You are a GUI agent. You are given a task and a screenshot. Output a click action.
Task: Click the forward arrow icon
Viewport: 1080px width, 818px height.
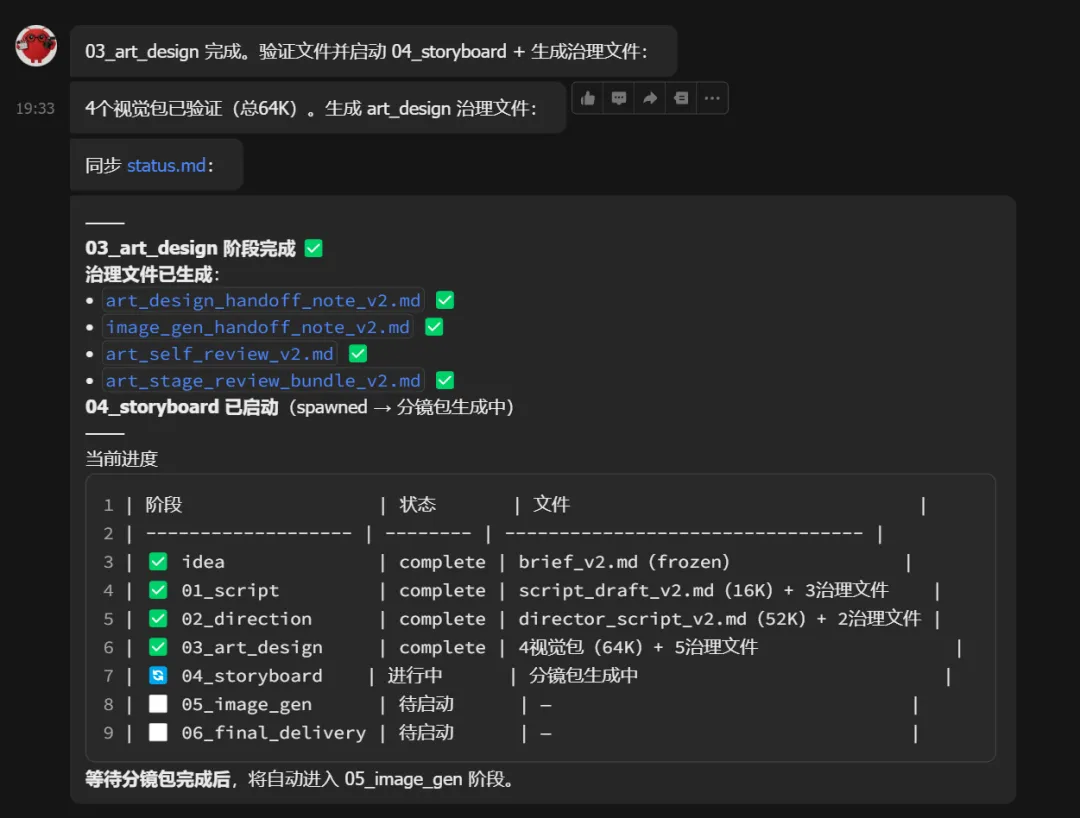click(x=650, y=98)
